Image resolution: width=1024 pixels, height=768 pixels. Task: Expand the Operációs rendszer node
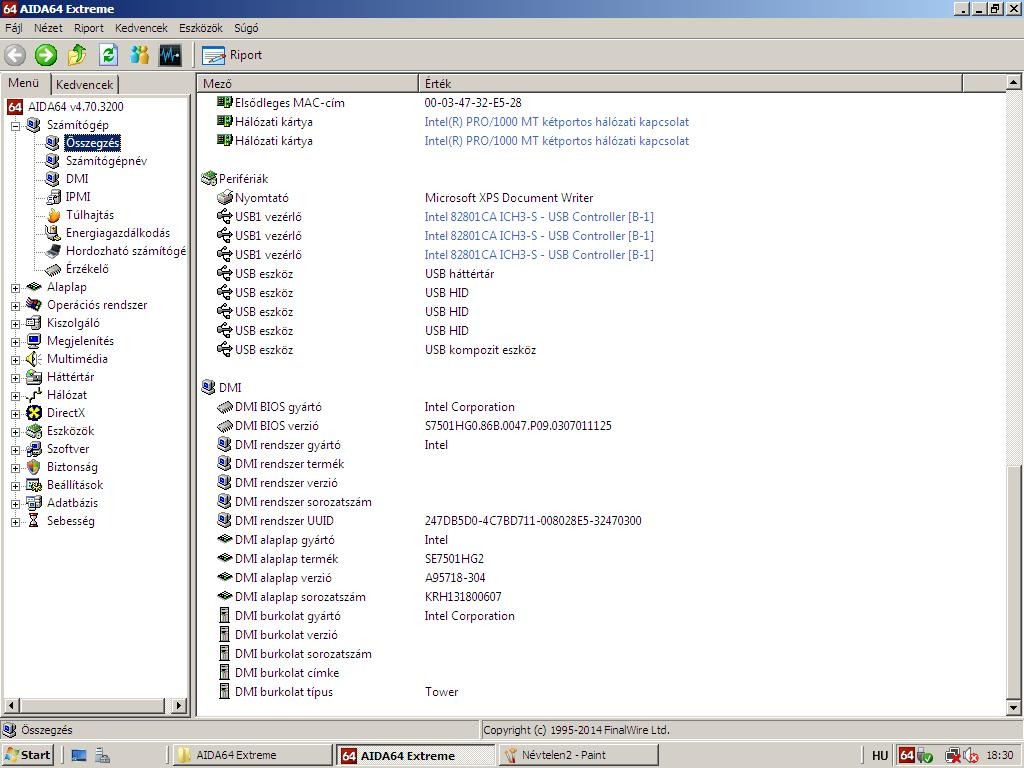pos(16,306)
